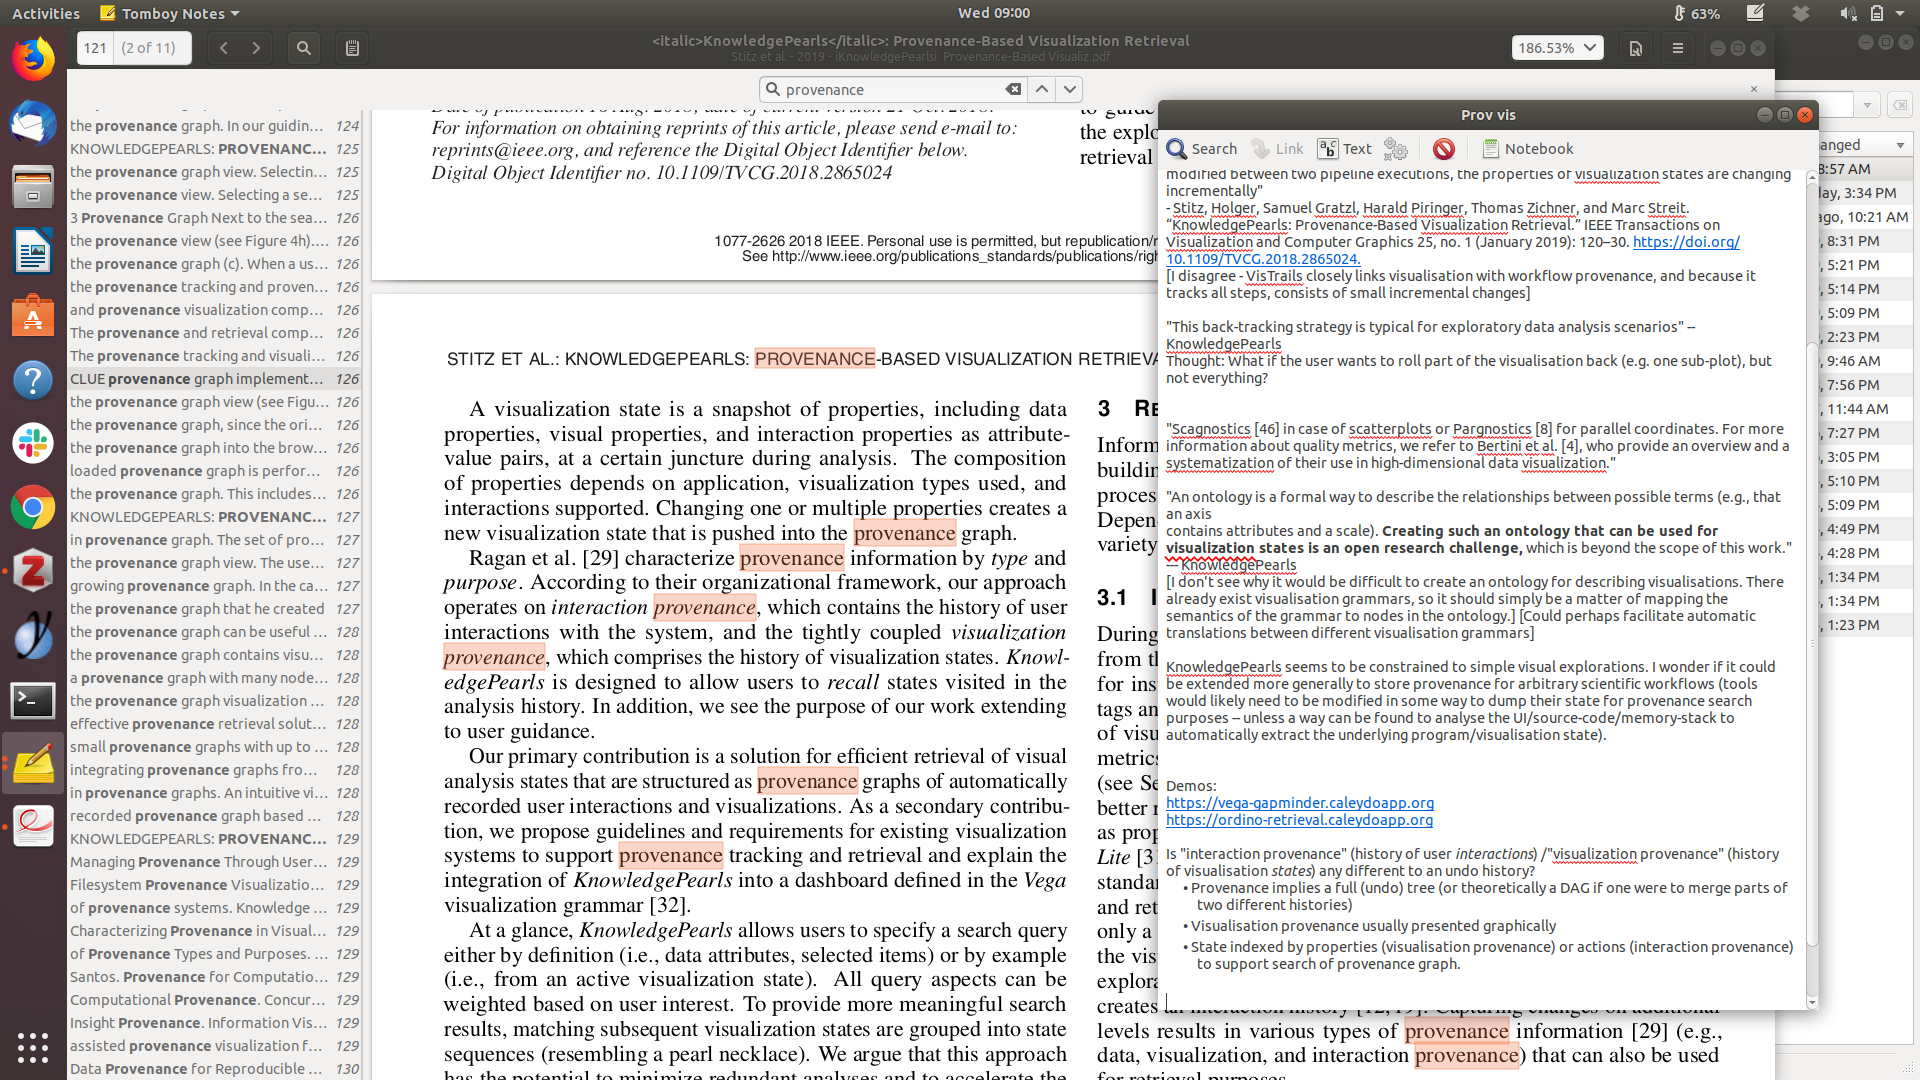This screenshot has height=1080, width=1920.
Task: Go to next page in document viewer
Action: (x=256, y=48)
